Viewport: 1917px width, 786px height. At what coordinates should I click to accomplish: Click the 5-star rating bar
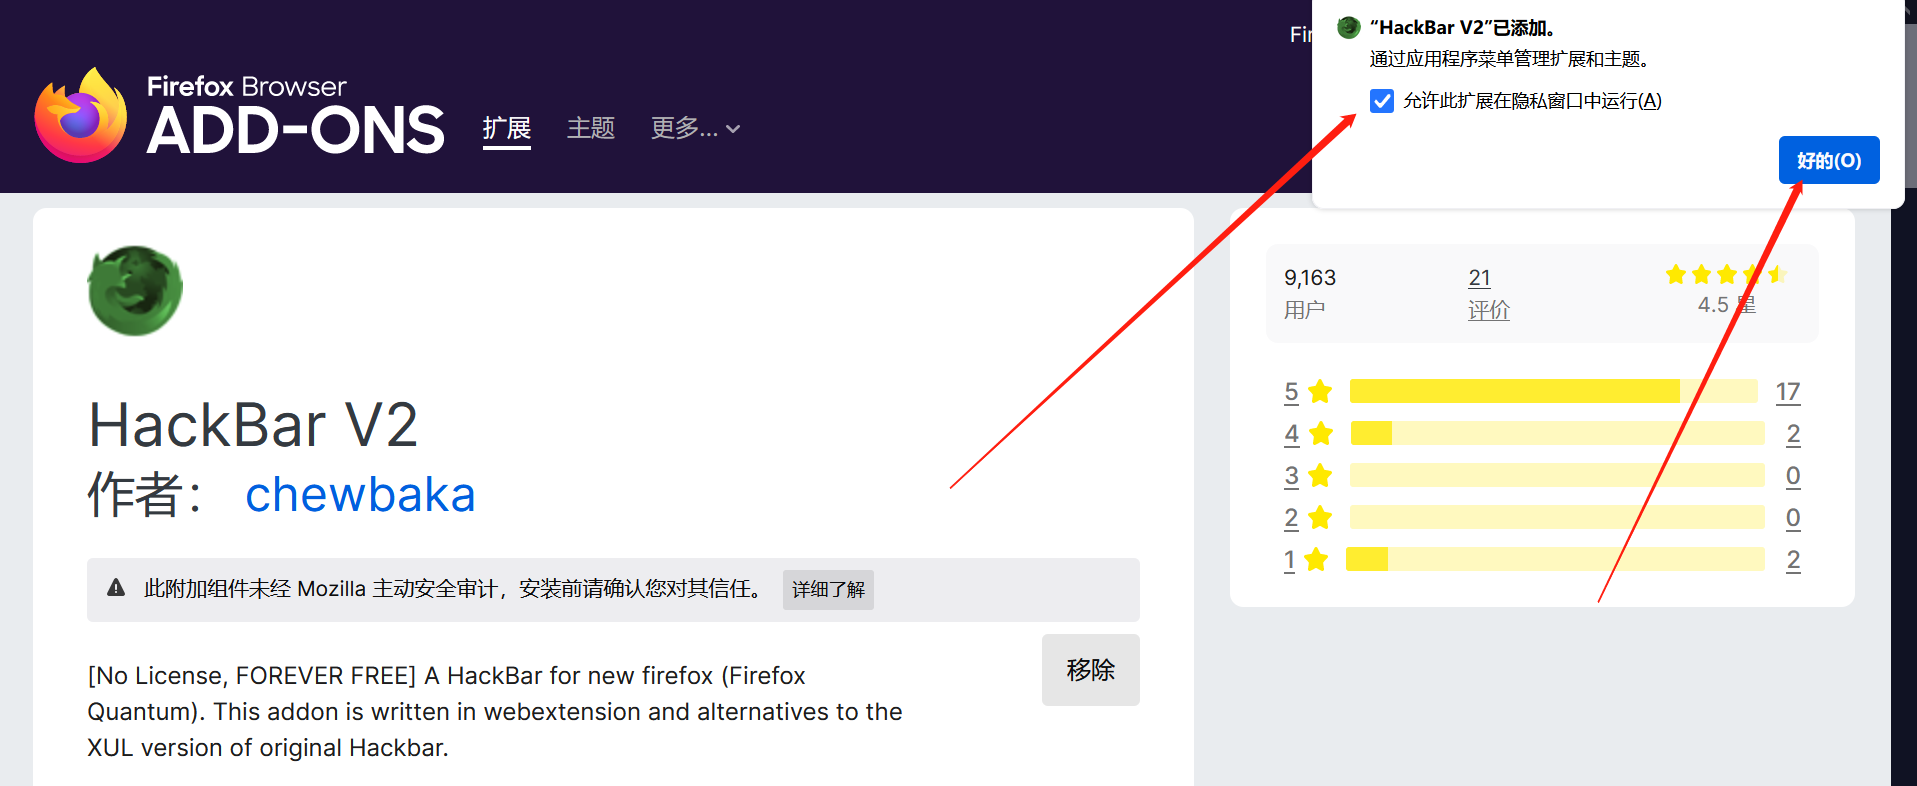[1553, 391]
